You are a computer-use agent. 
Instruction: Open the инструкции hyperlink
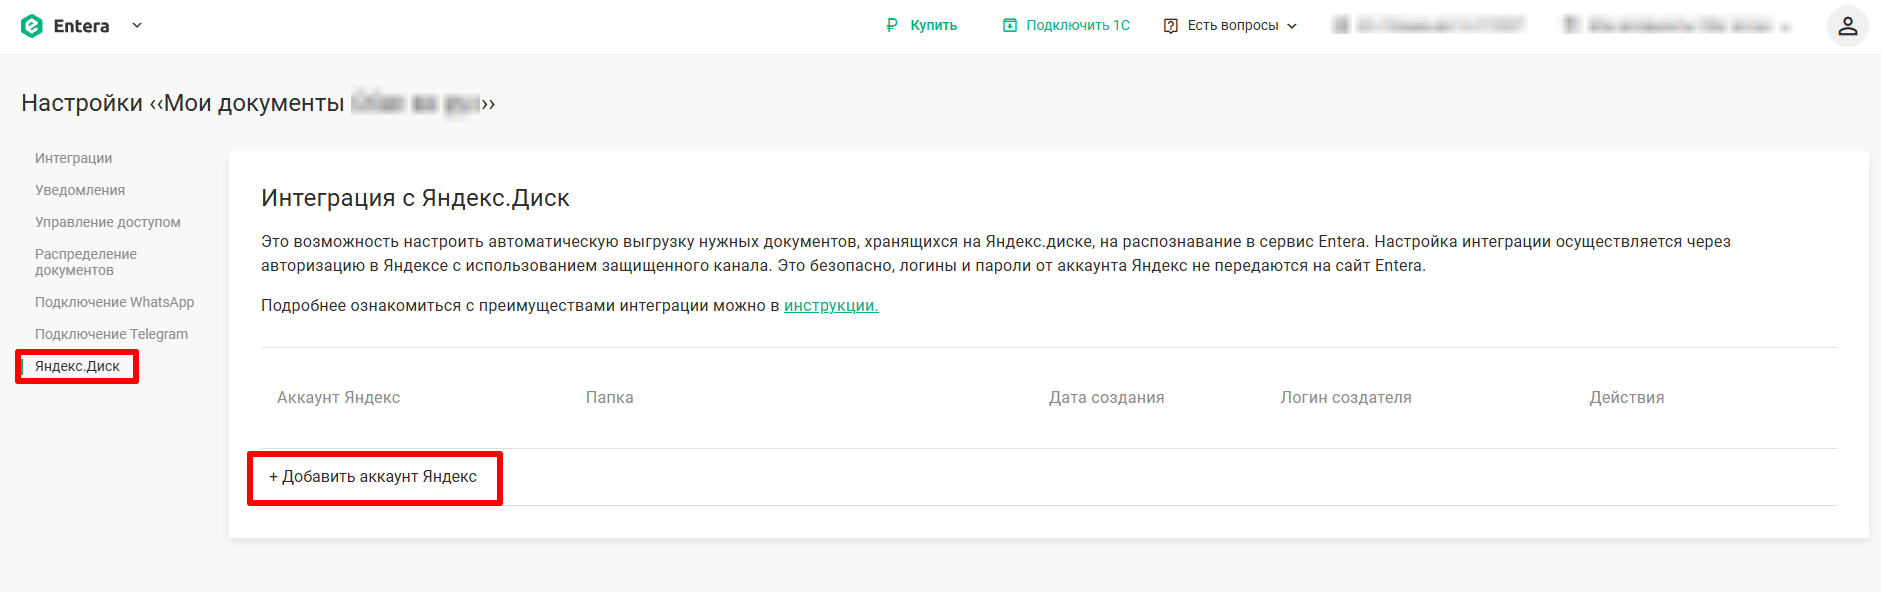point(831,306)
